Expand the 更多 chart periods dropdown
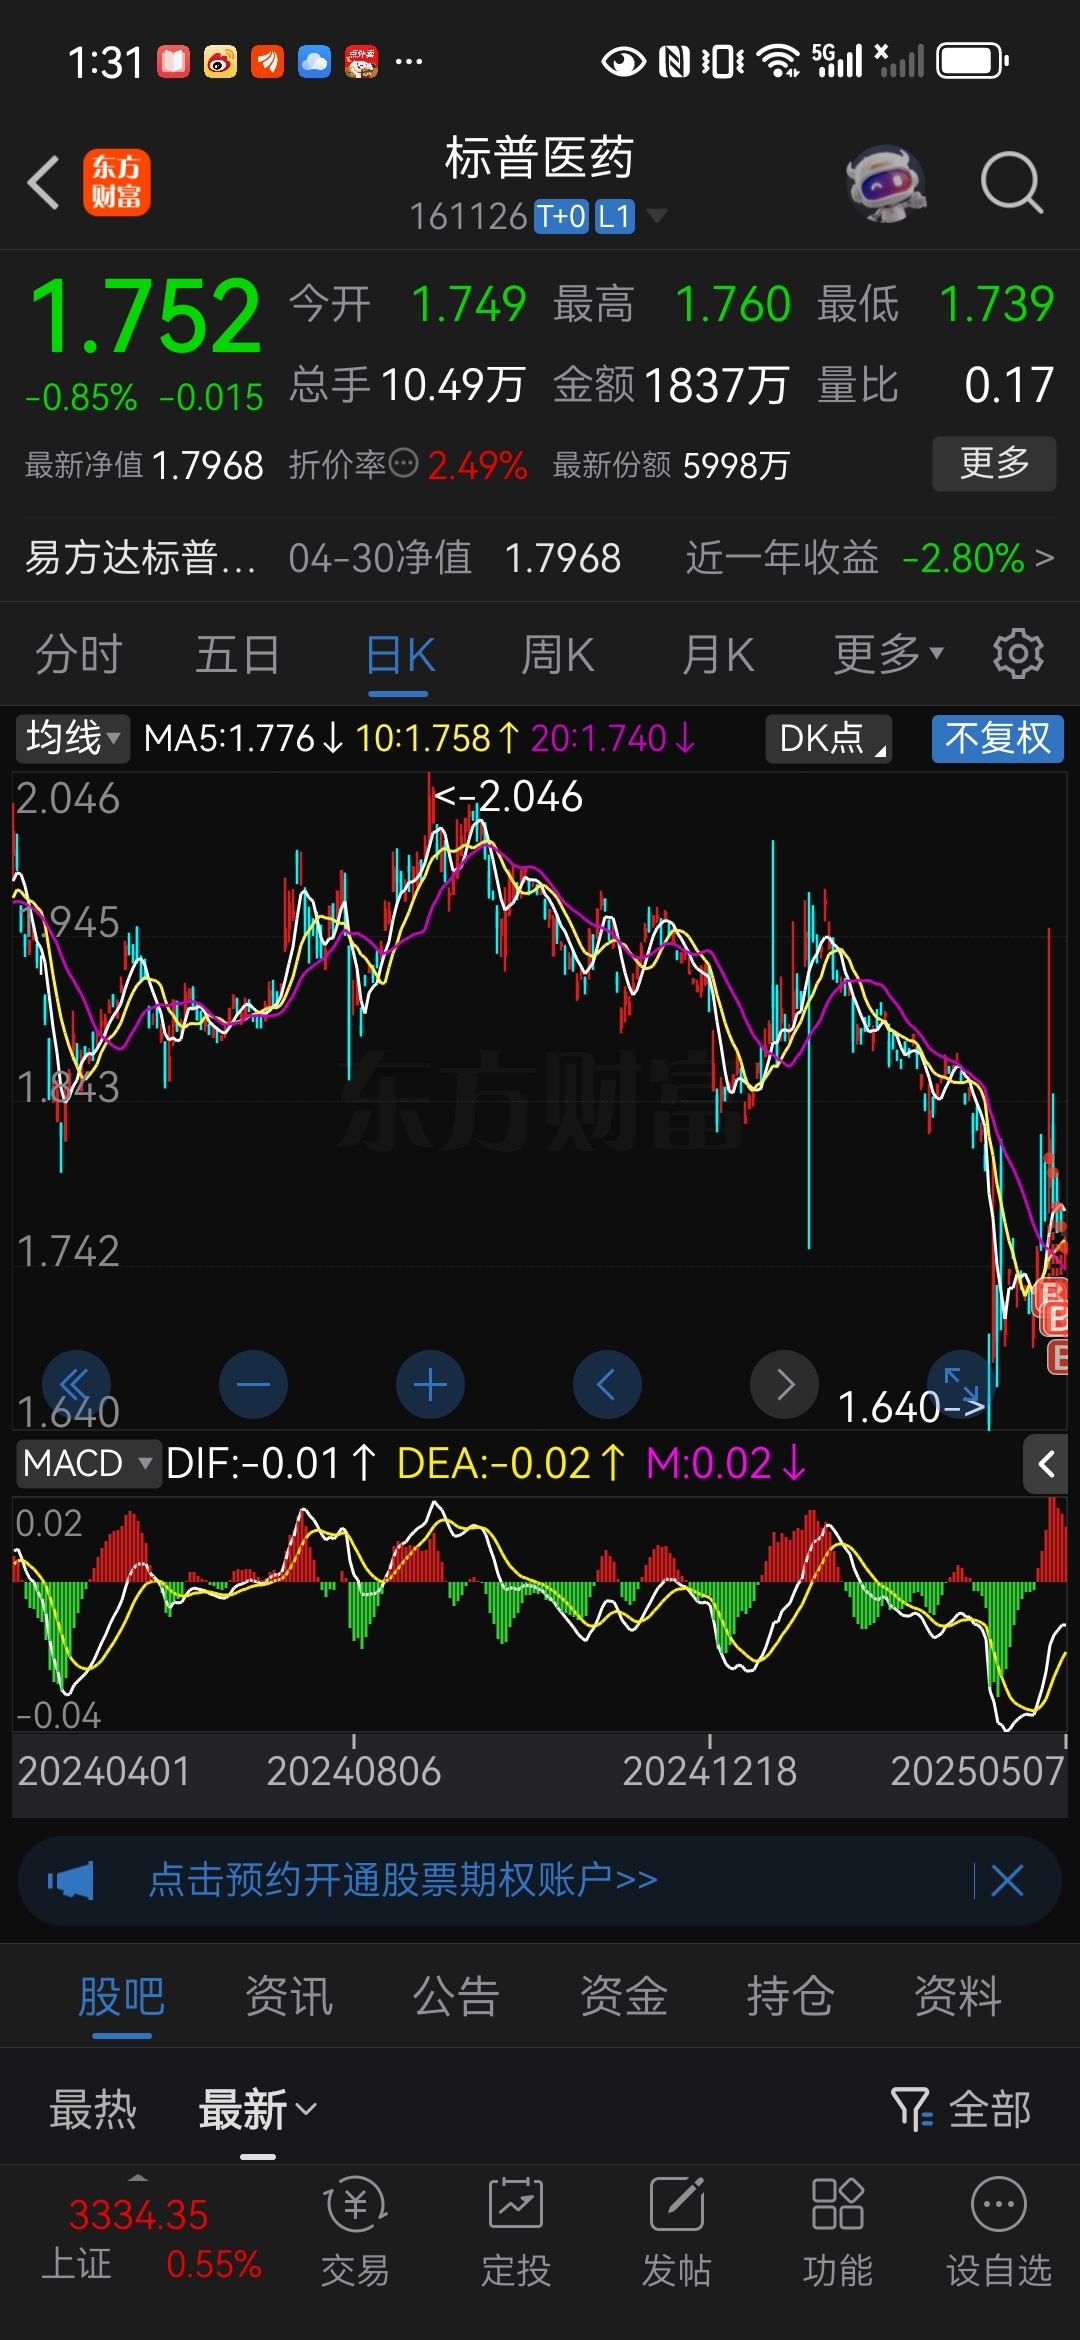Screen dimensions: 1080x2340 click(x=889, y=655)
